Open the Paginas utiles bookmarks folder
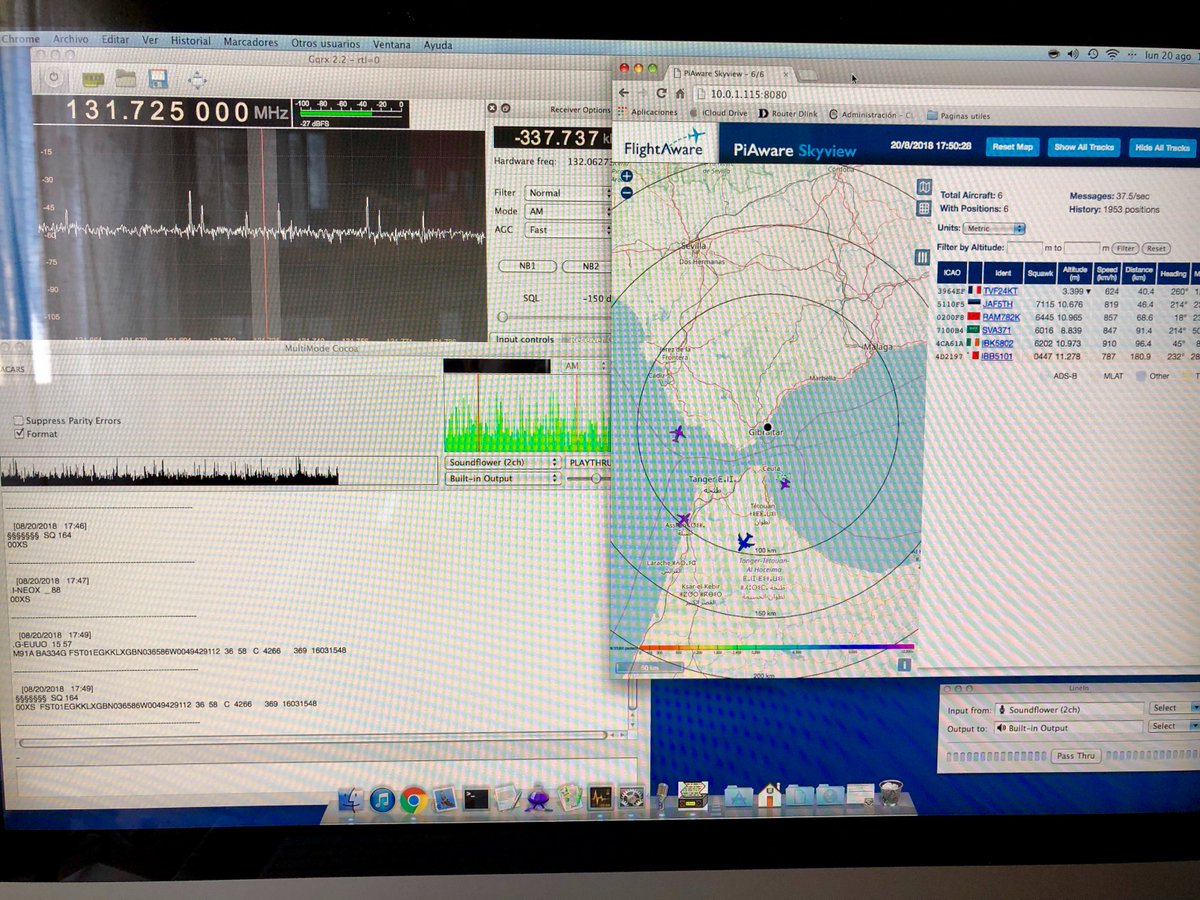The width and height of the screenshot is (1200, 900). pyautogui.click(x=958, y=116)
